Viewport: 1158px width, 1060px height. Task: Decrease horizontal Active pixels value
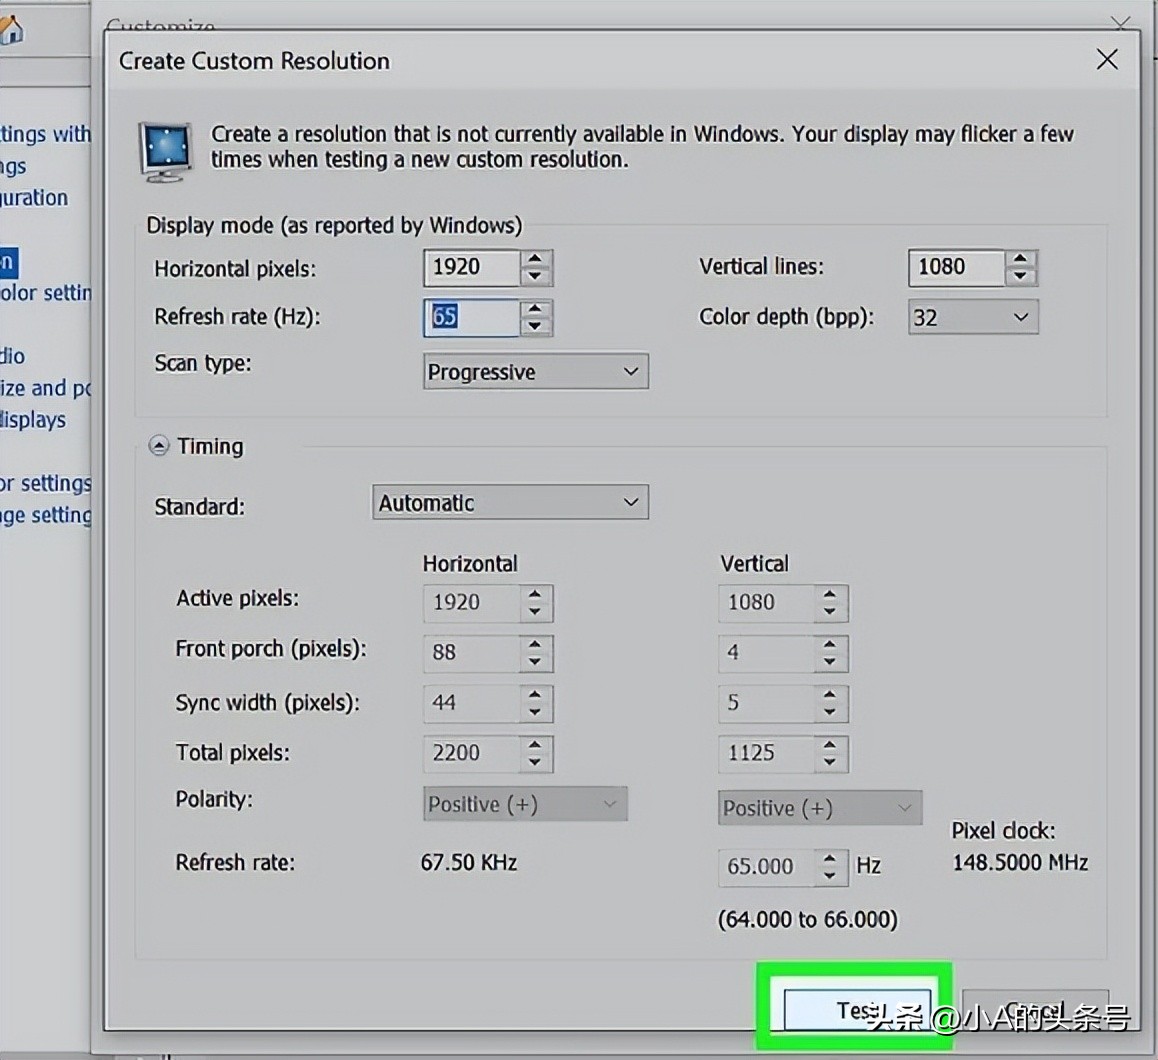tap(535, 612)
